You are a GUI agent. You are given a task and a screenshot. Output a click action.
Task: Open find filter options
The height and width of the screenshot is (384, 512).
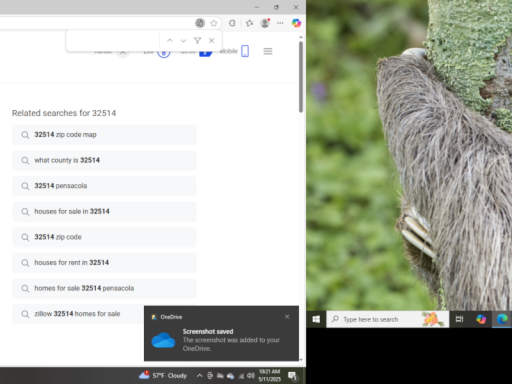coord(197,41)
